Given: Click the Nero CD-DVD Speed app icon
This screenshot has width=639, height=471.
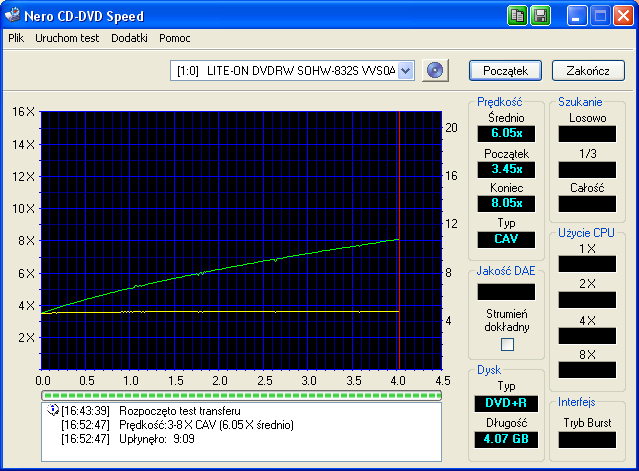Looking at the screenshot, I should point(12,15).
